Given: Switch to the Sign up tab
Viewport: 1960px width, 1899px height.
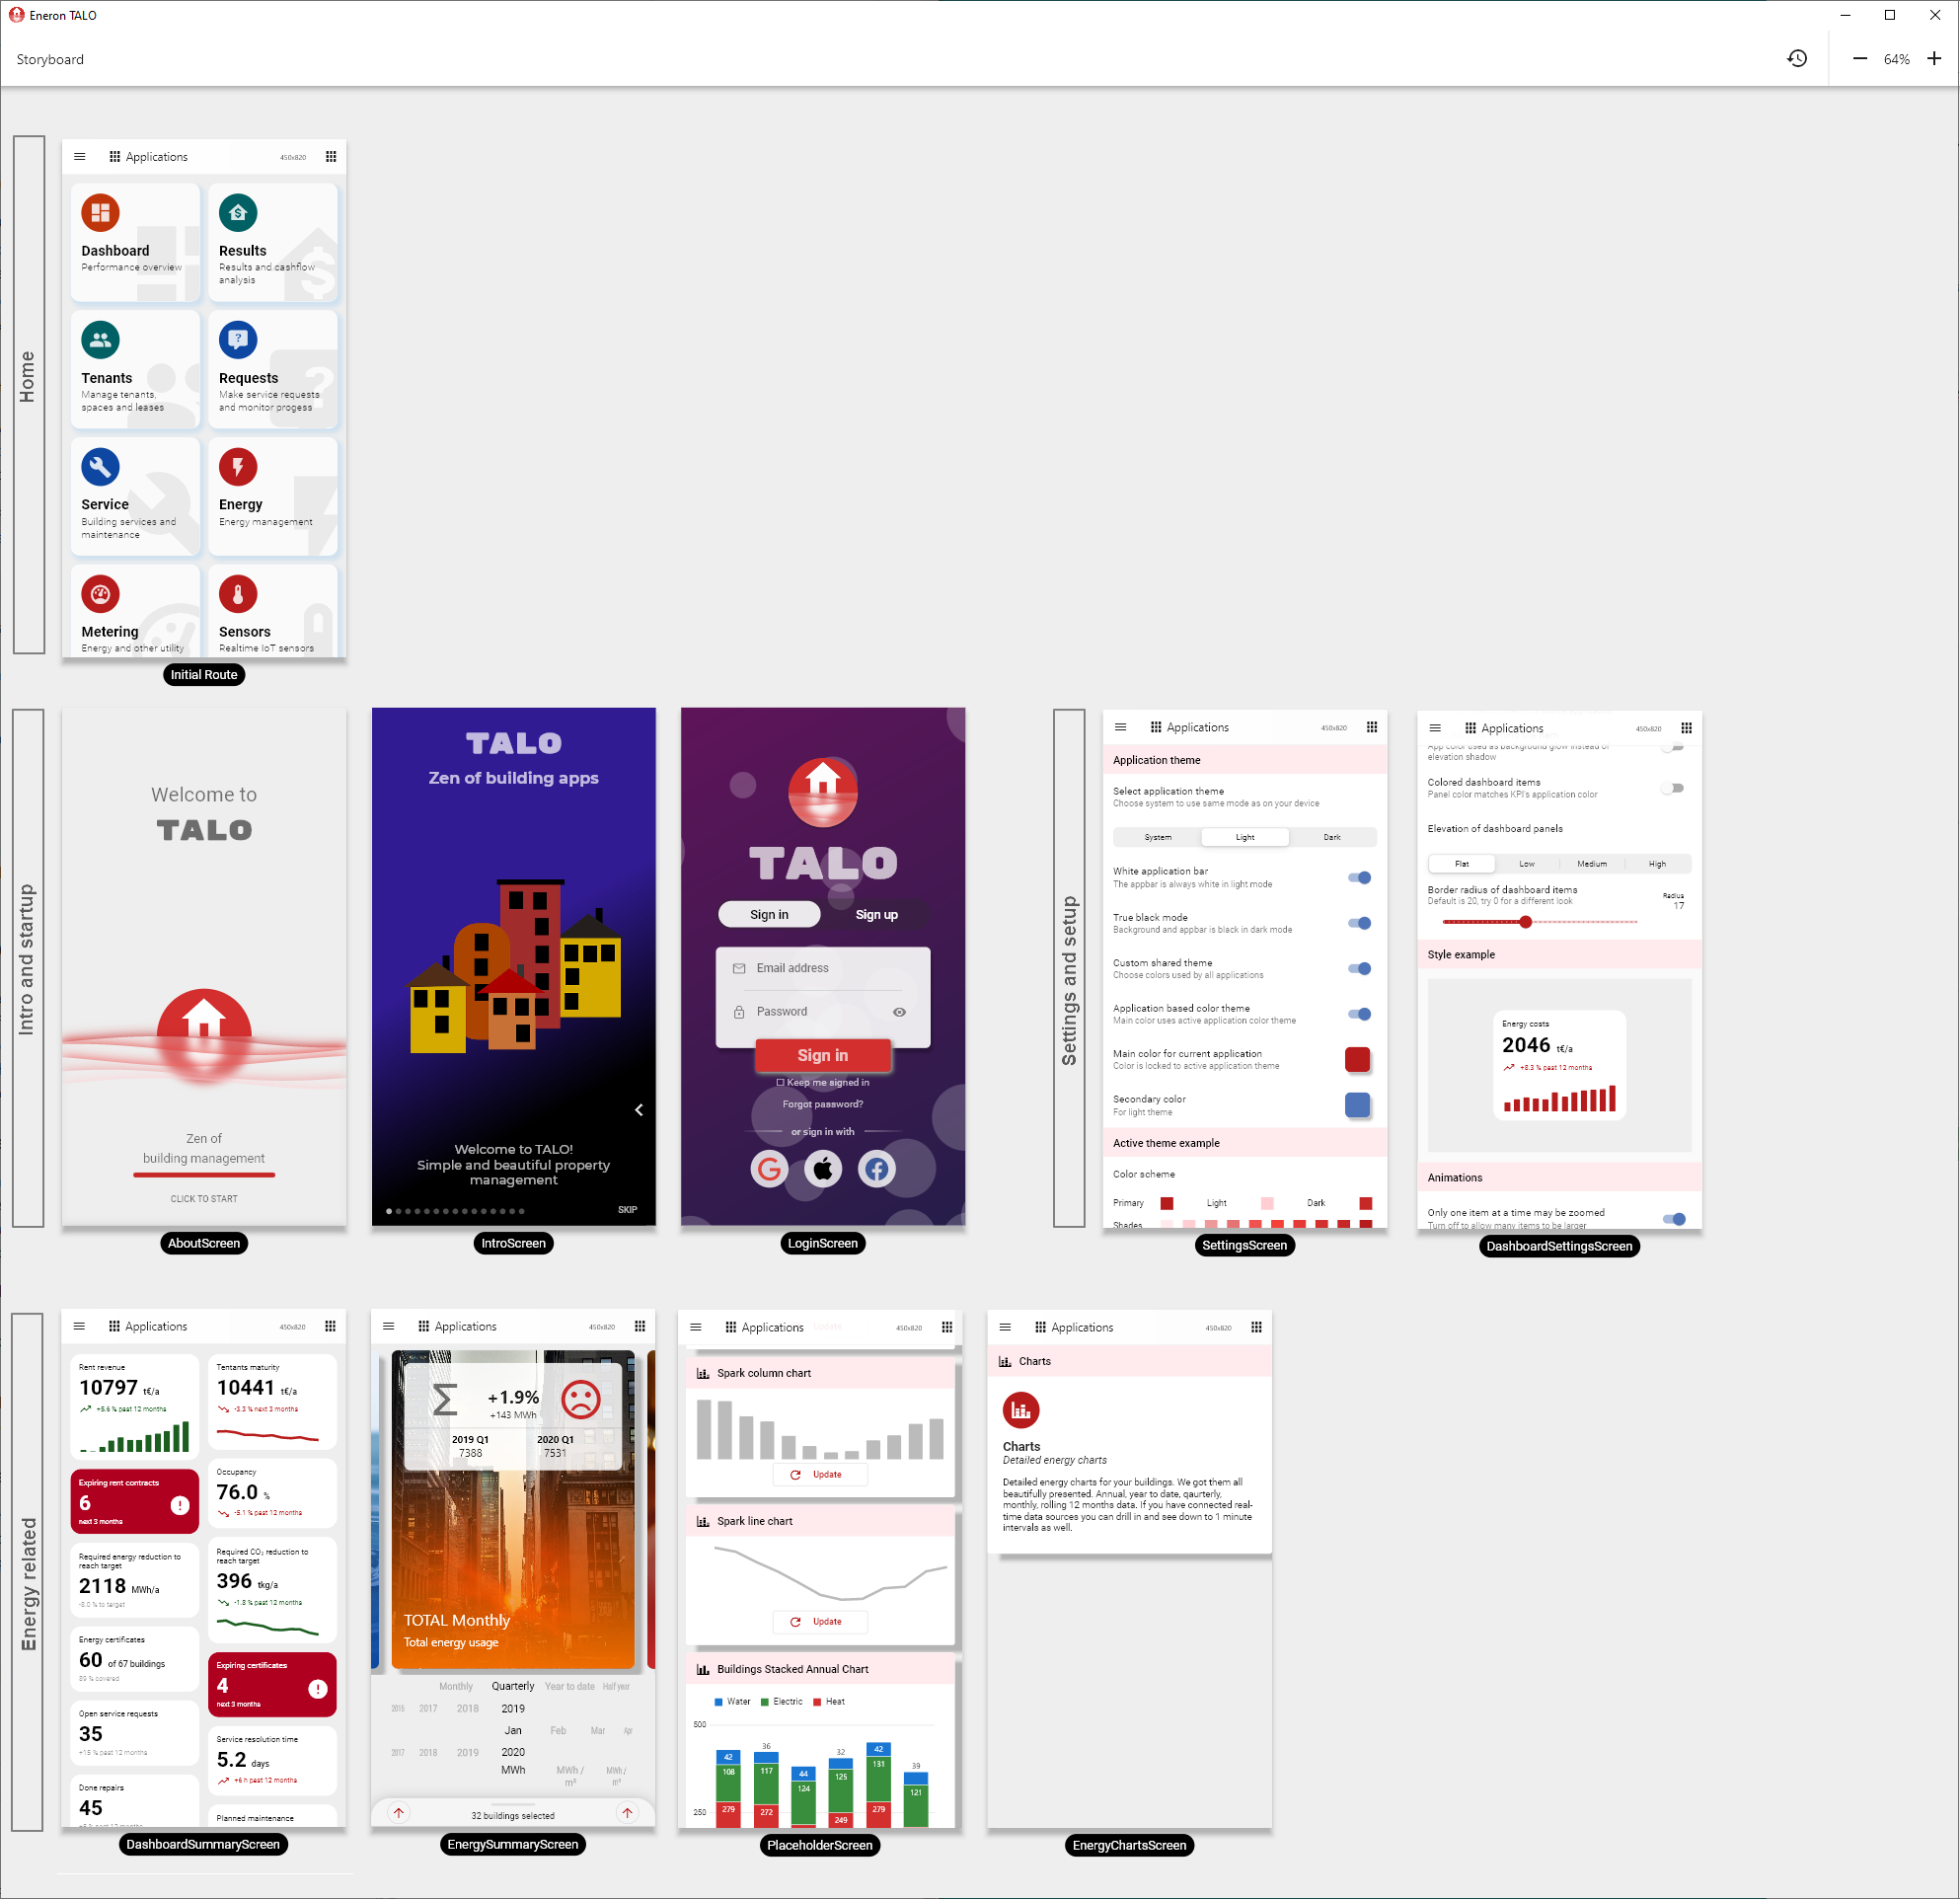Looking at the screenshot, I should click(x=876, y=915).
